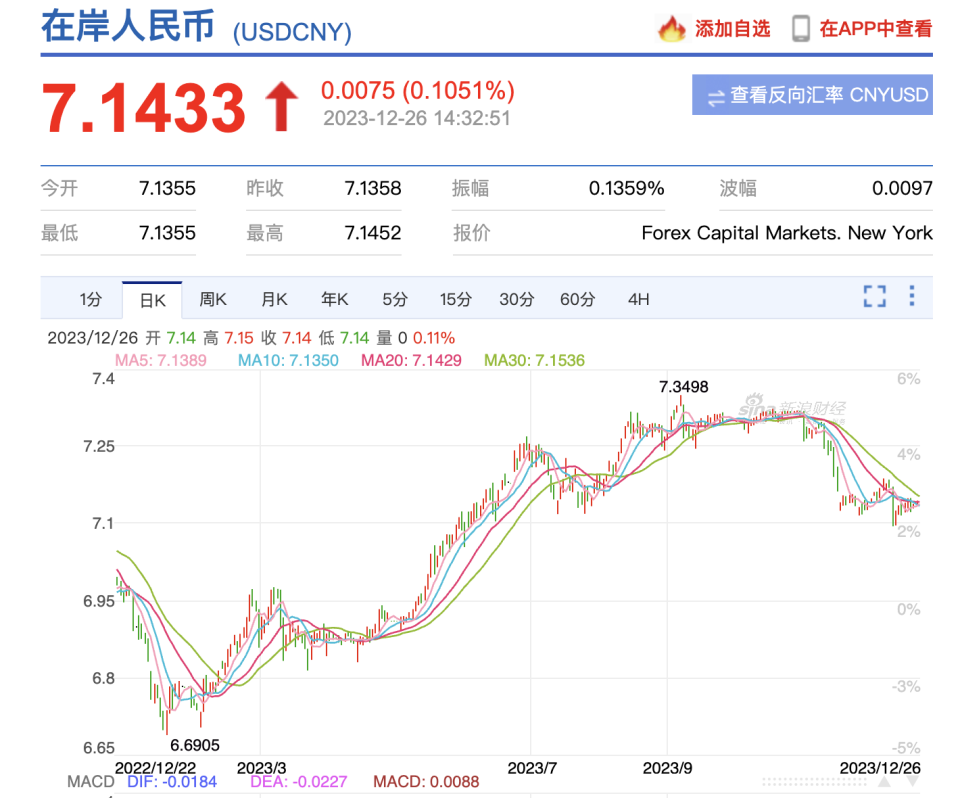Open the 年K yearly chart view
This screenshot has width=960, height=798.
(333, 298)
